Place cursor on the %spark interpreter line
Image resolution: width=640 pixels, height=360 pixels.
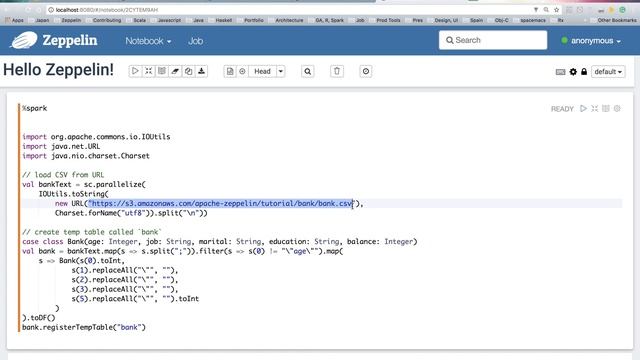(x=35, y=108)
